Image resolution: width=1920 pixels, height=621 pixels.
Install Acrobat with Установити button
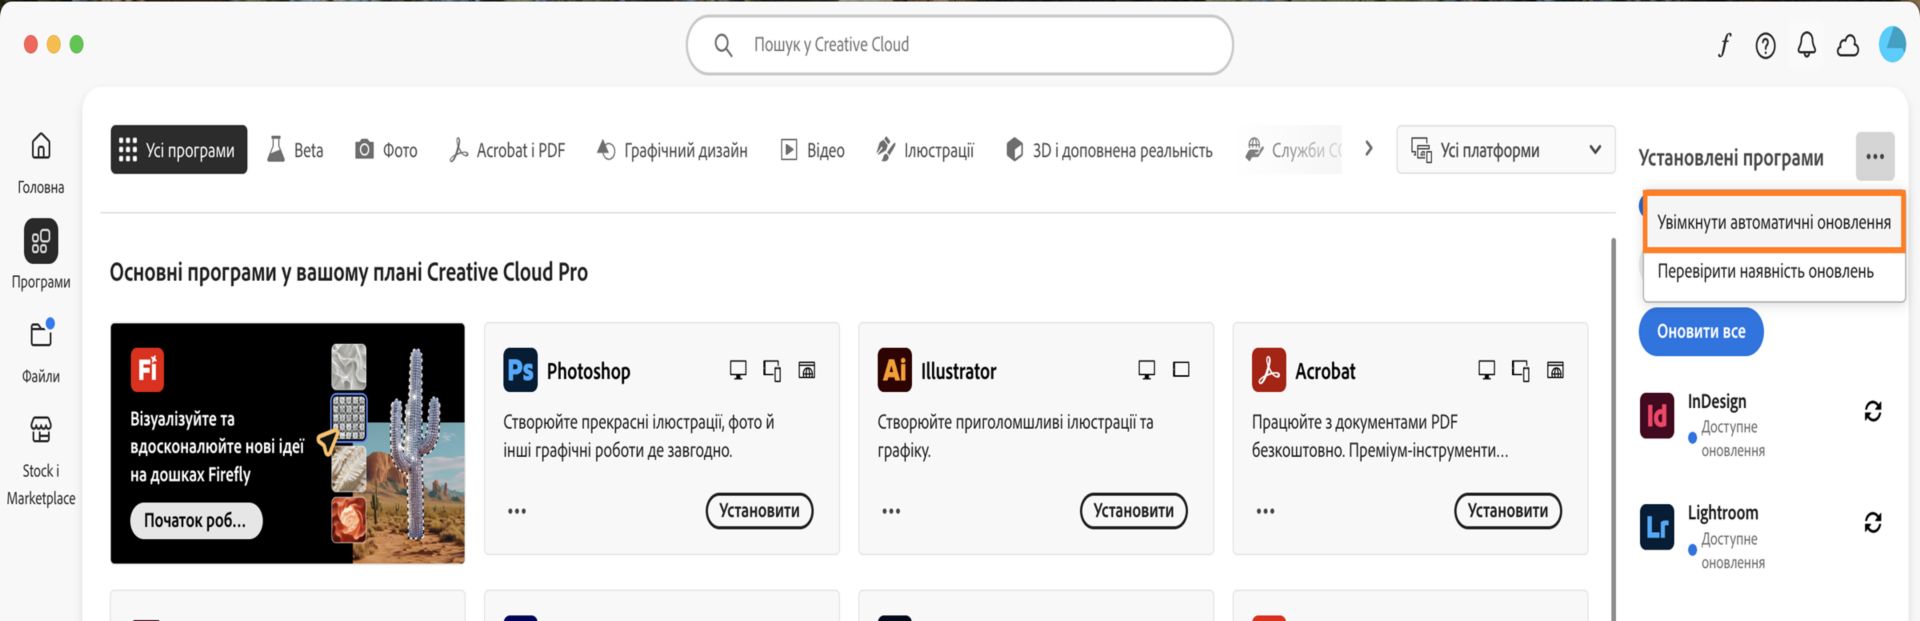1507,511
